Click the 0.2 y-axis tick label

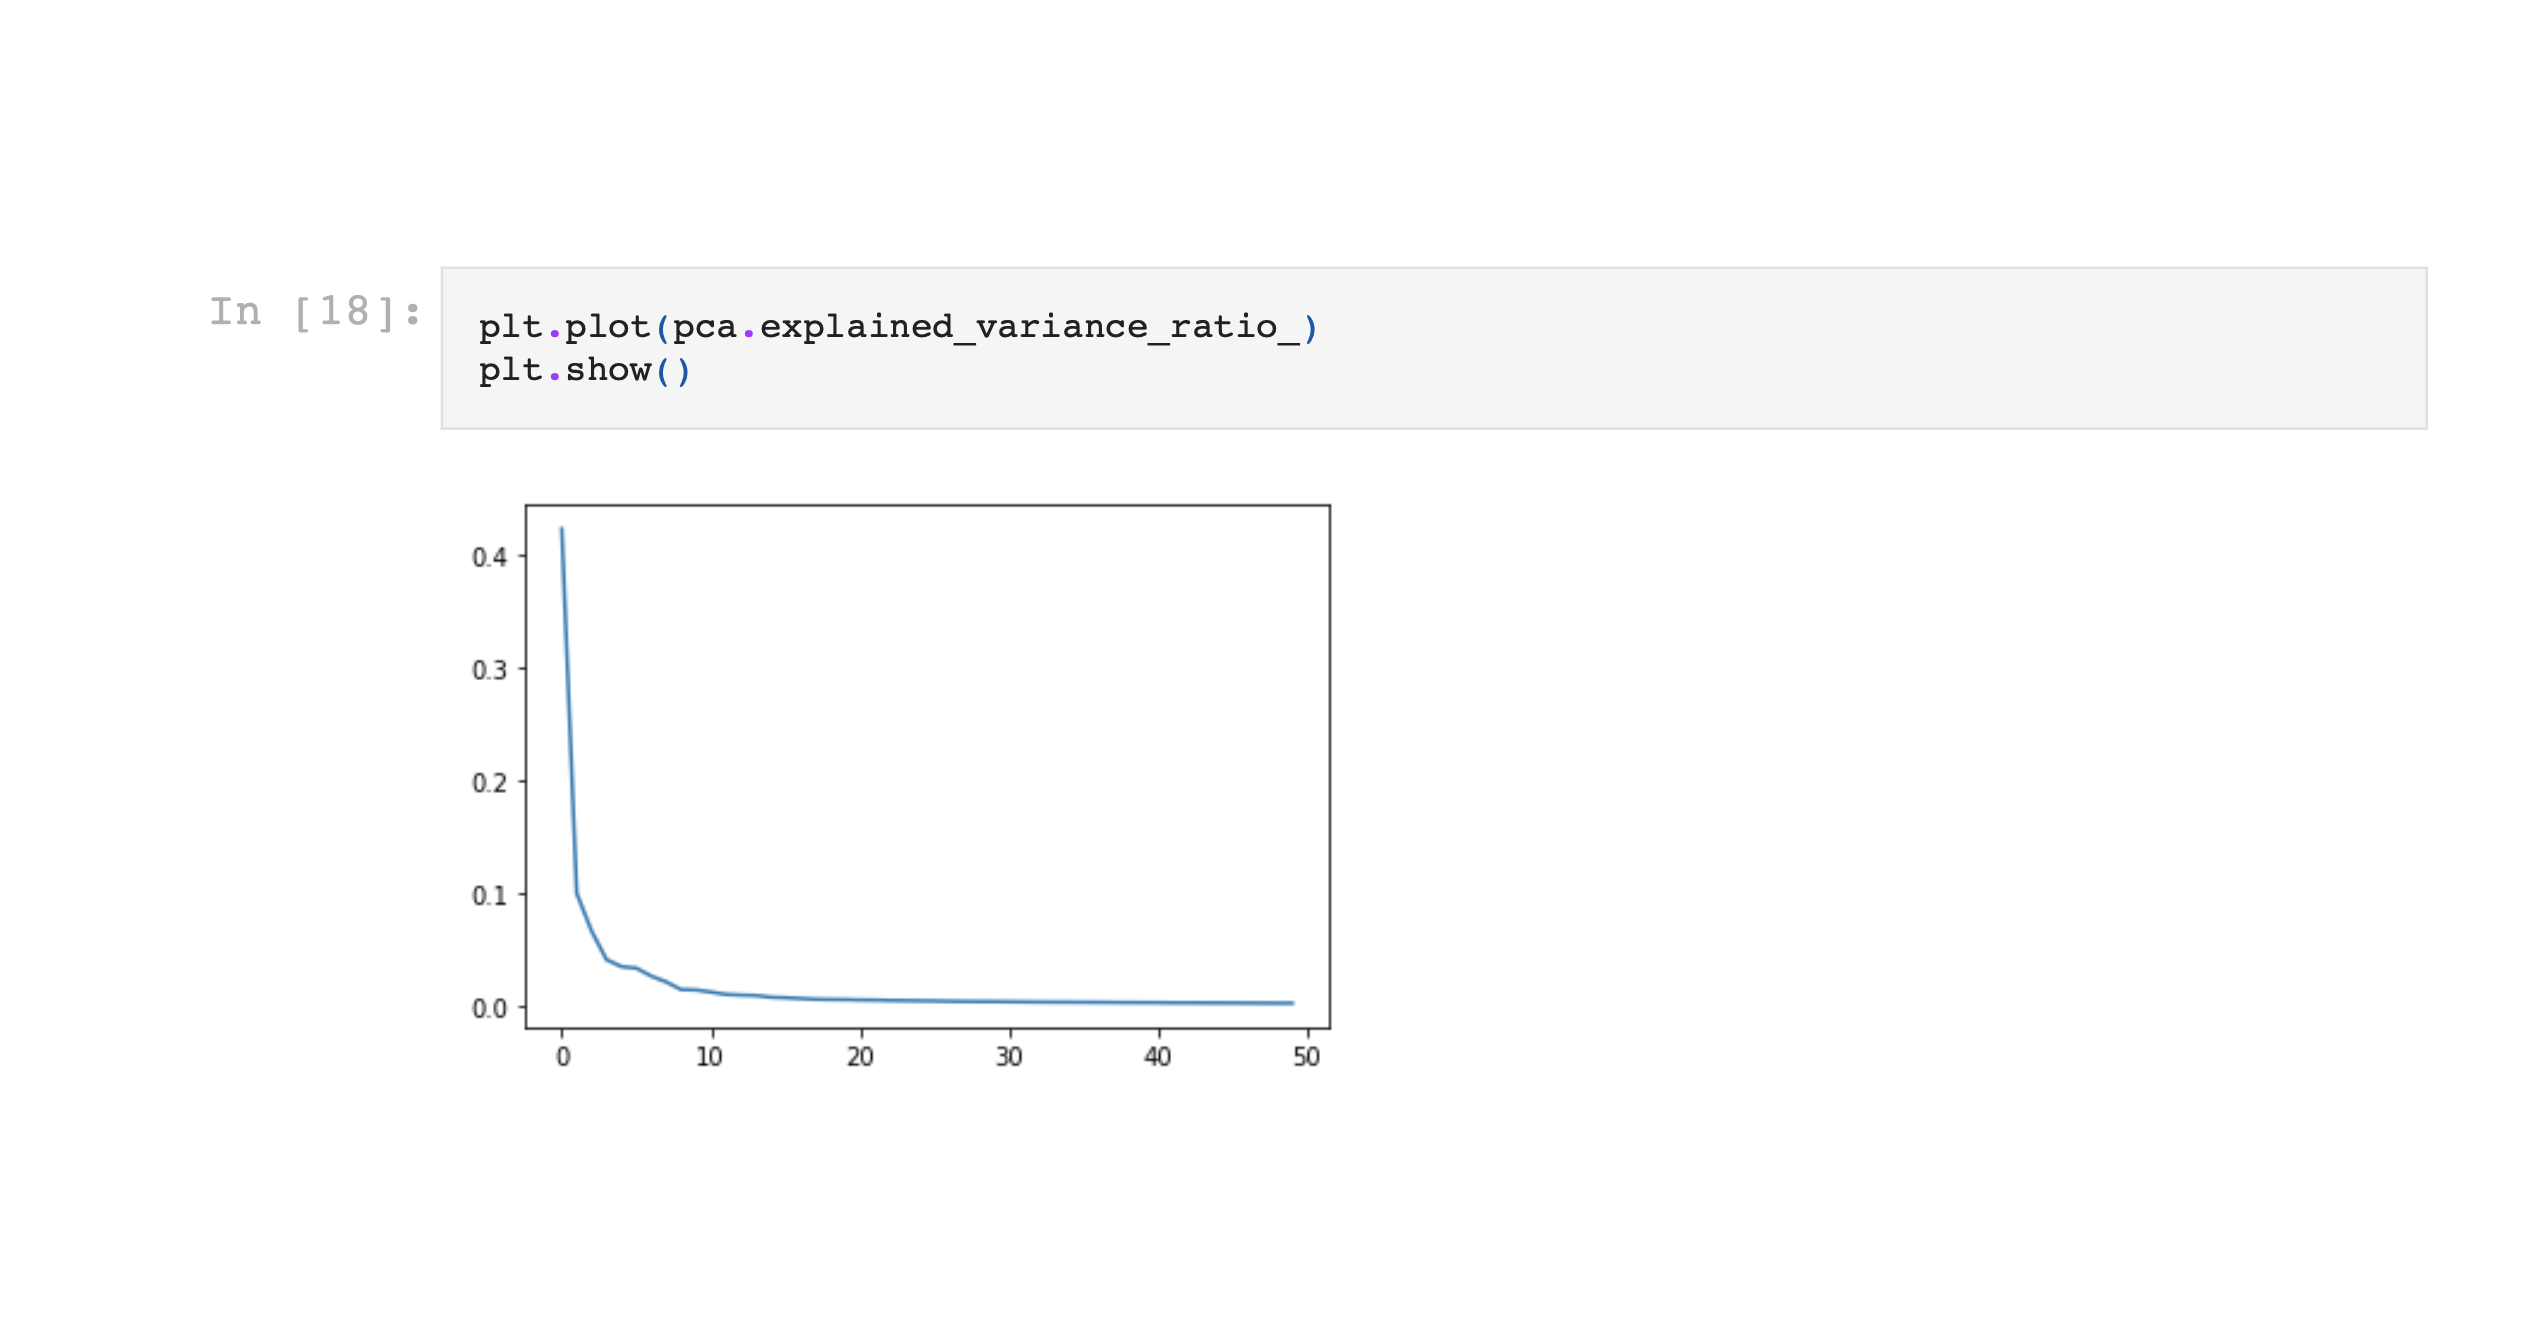(x=489, y=783)
